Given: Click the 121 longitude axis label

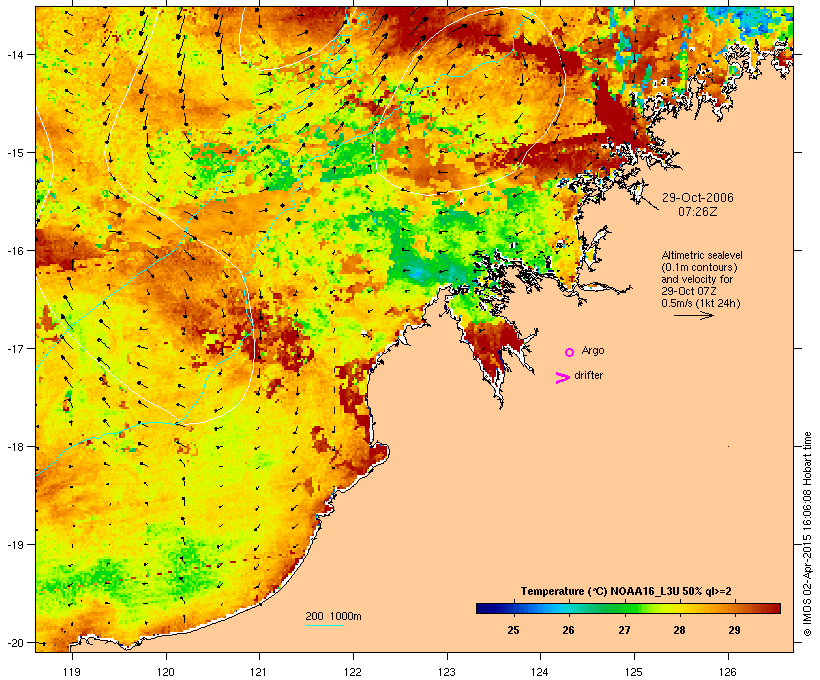Looking at the screenshot, I should click(x=259, y=672).
